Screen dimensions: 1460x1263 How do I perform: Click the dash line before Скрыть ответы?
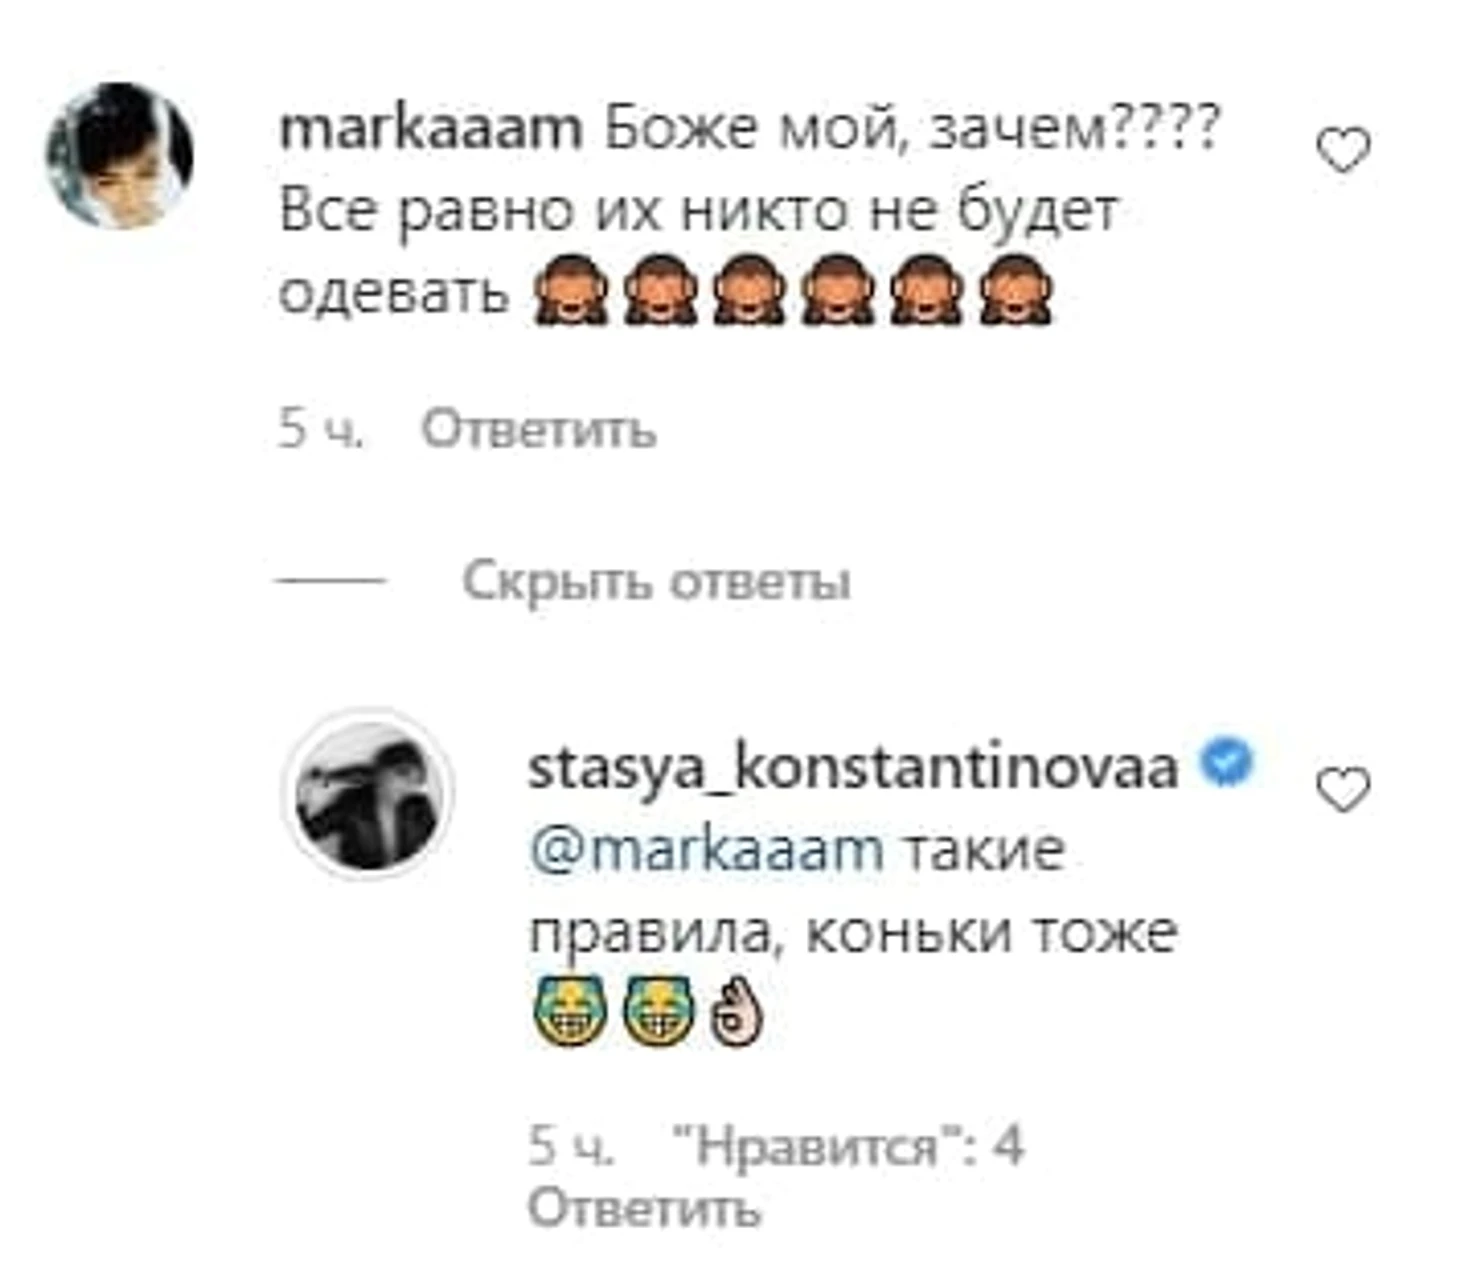[331, 580]
